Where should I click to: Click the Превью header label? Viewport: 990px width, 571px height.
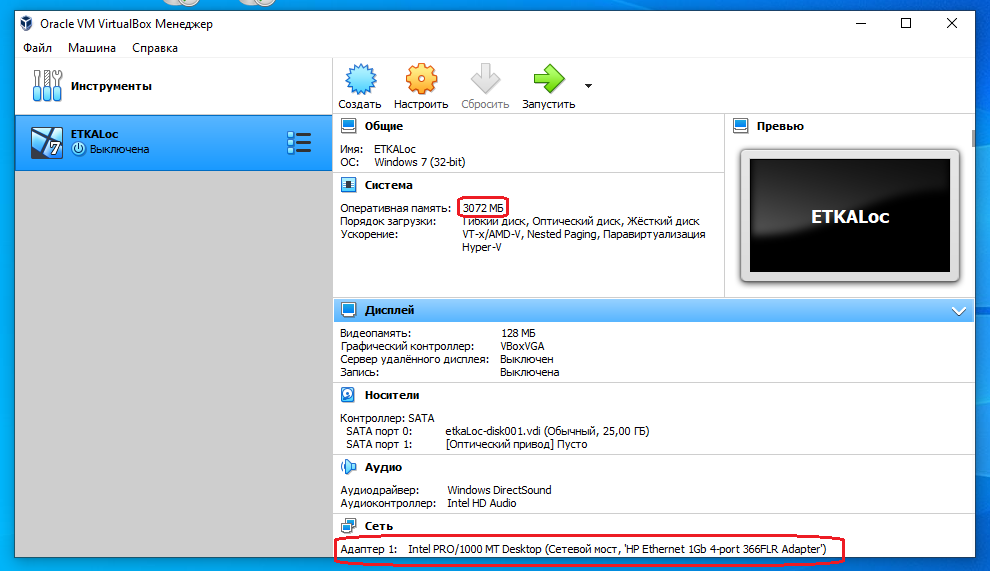[780, 126]
